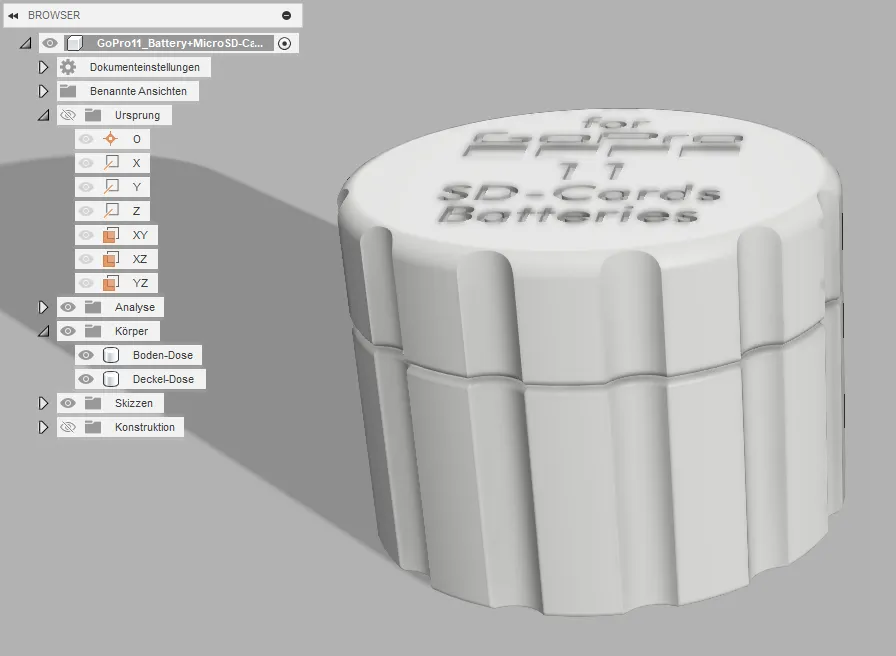Click the BROWSER panel title
This screenshot has width=896, height=656.
pyautogui.click(x=54, y=15)
